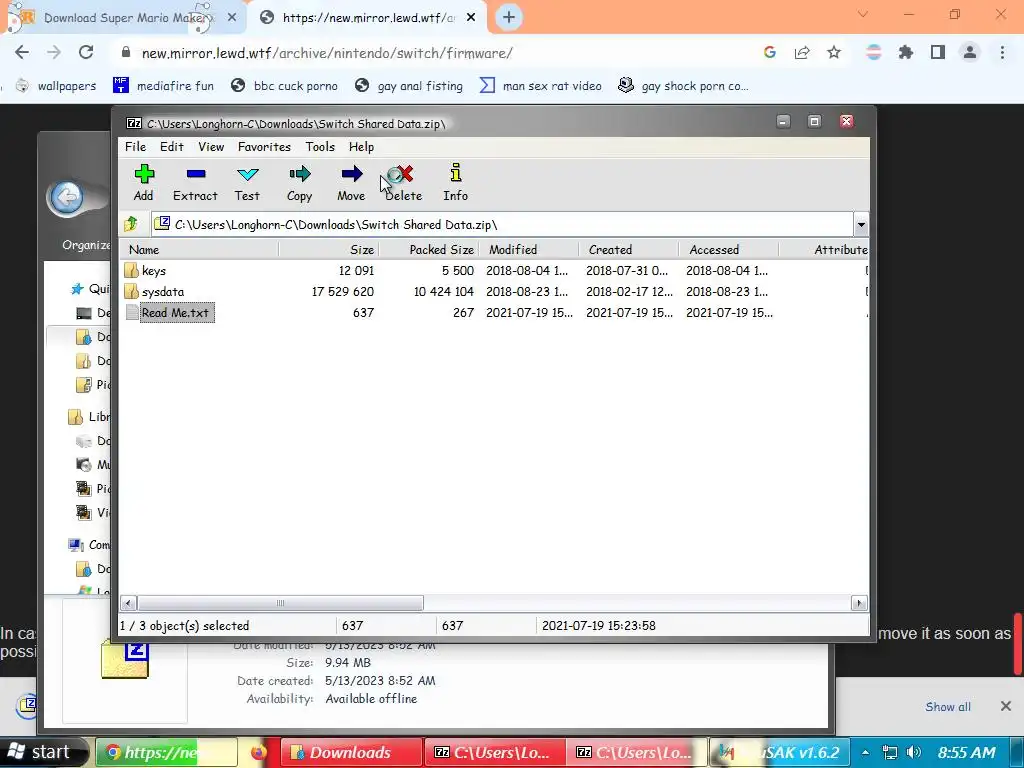The height and width of the screenshot is (768, 1024).
Task: Reload the current web page
Action: pos(86,52)
